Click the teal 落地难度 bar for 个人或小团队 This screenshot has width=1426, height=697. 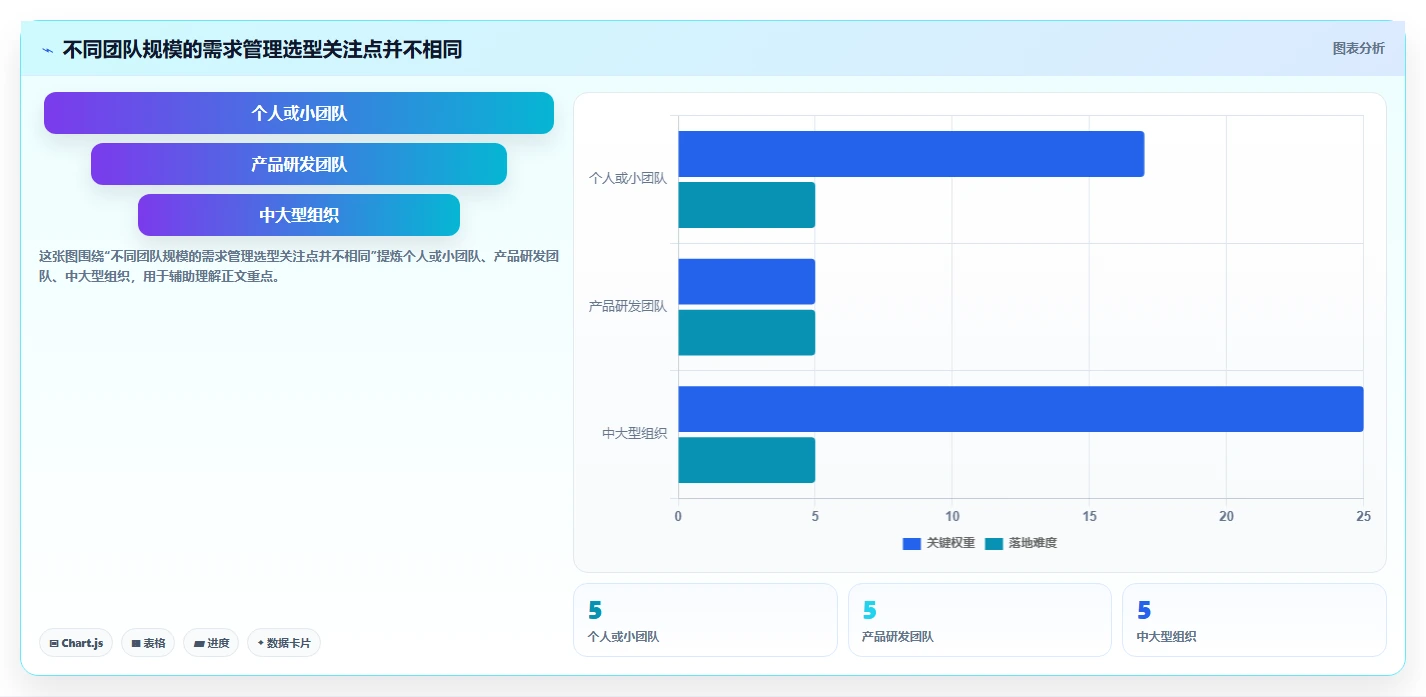[x=747, y=205]
